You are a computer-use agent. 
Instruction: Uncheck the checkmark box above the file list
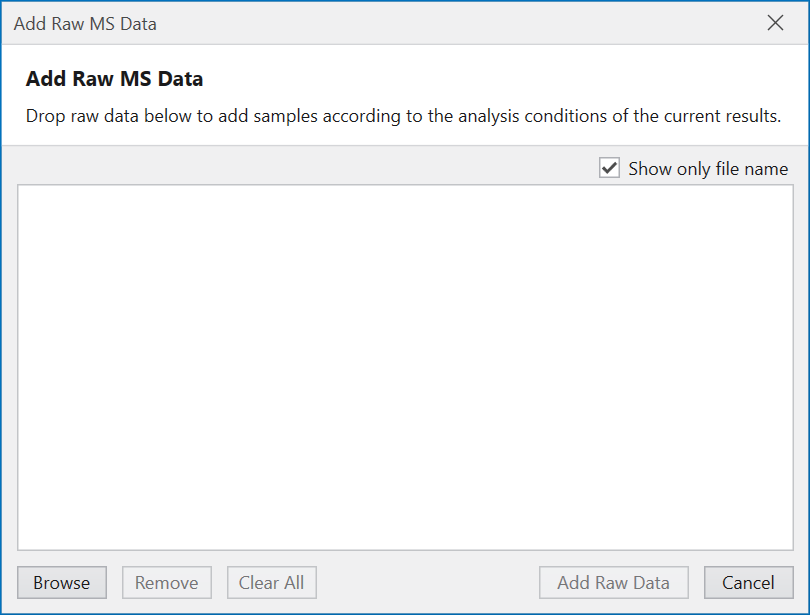[609, 168]
